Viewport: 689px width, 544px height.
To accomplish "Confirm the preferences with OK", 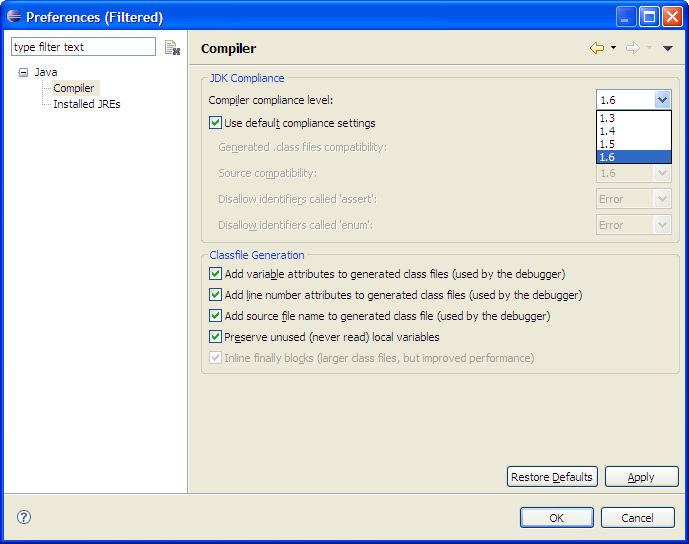I will 557,518.
